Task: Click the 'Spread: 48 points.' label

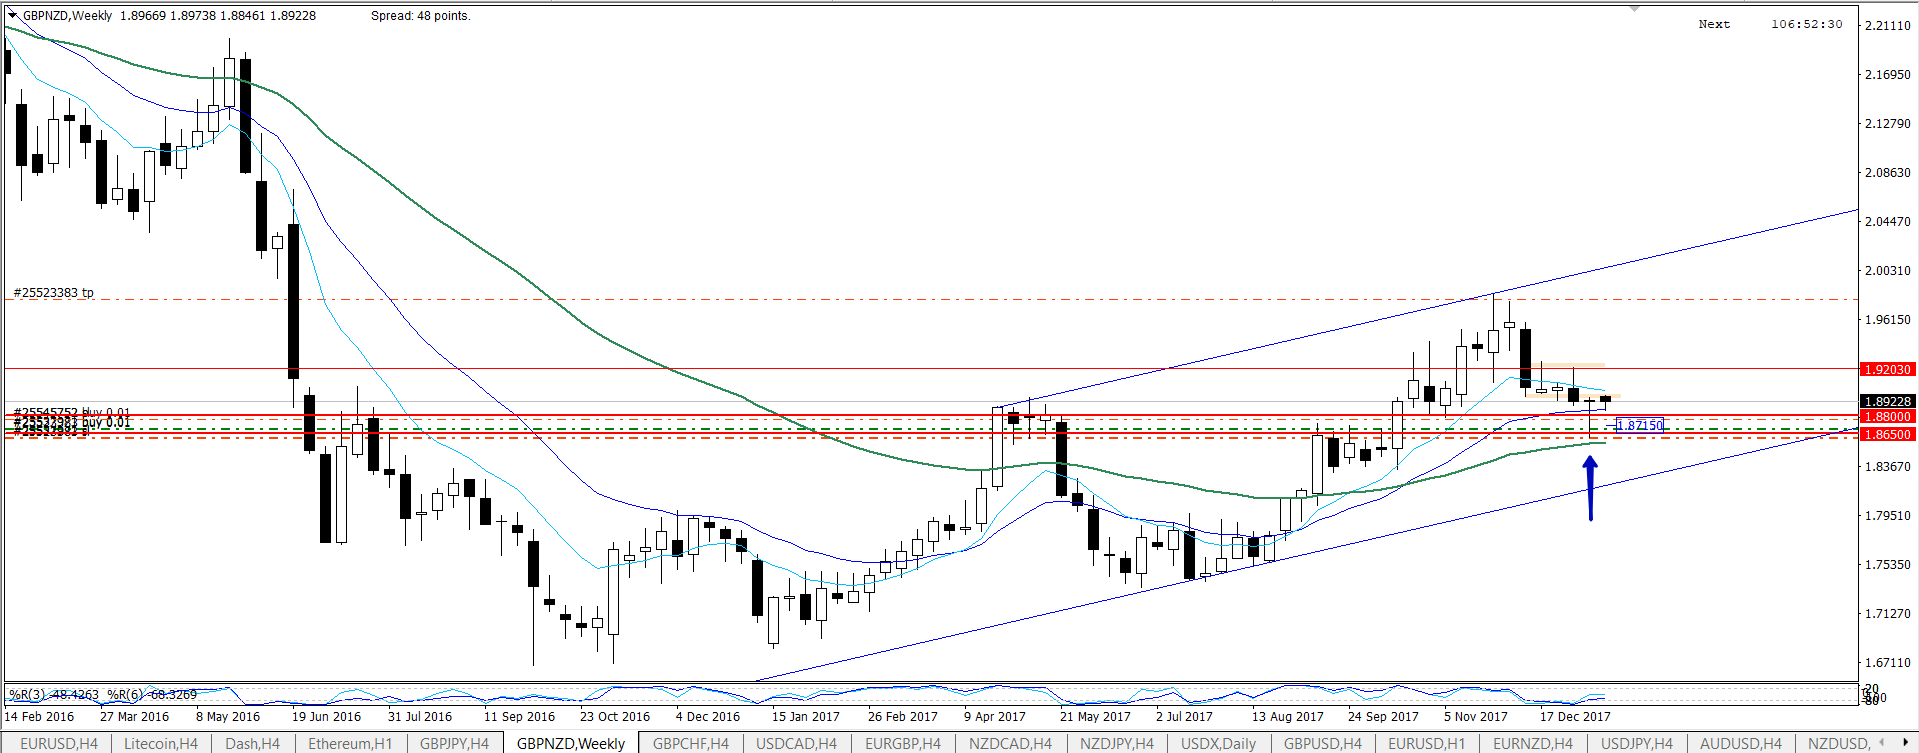Action: 420,16
